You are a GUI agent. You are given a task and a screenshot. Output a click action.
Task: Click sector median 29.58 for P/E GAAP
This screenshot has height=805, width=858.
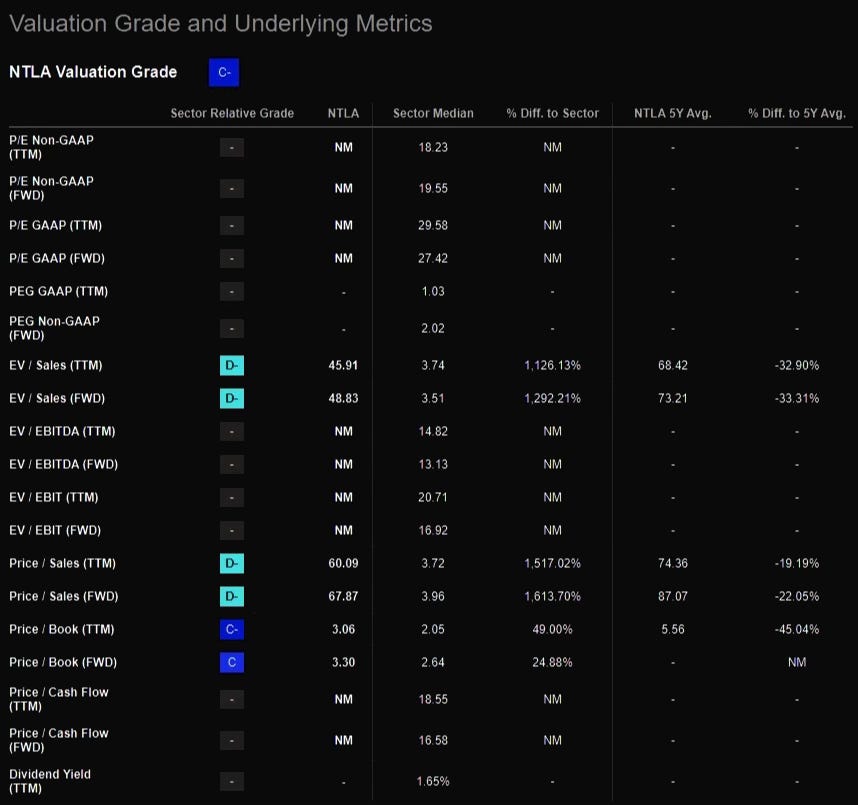click(433, 225)
